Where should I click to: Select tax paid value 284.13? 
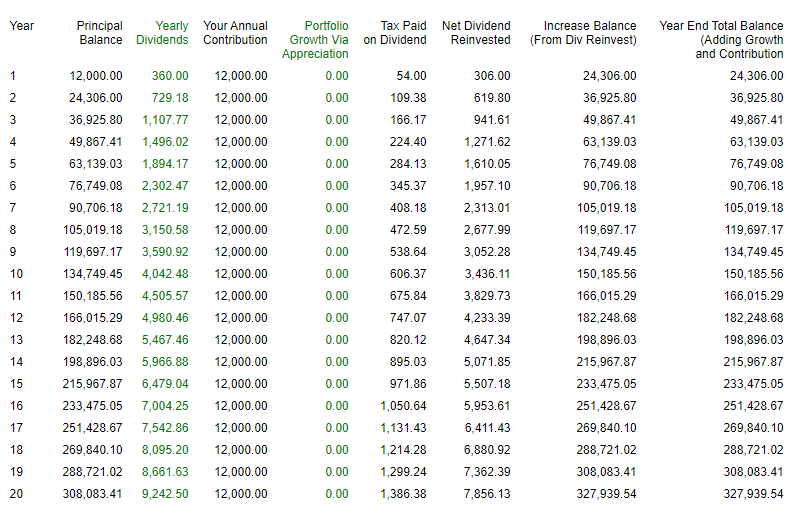tap(408, 164)
